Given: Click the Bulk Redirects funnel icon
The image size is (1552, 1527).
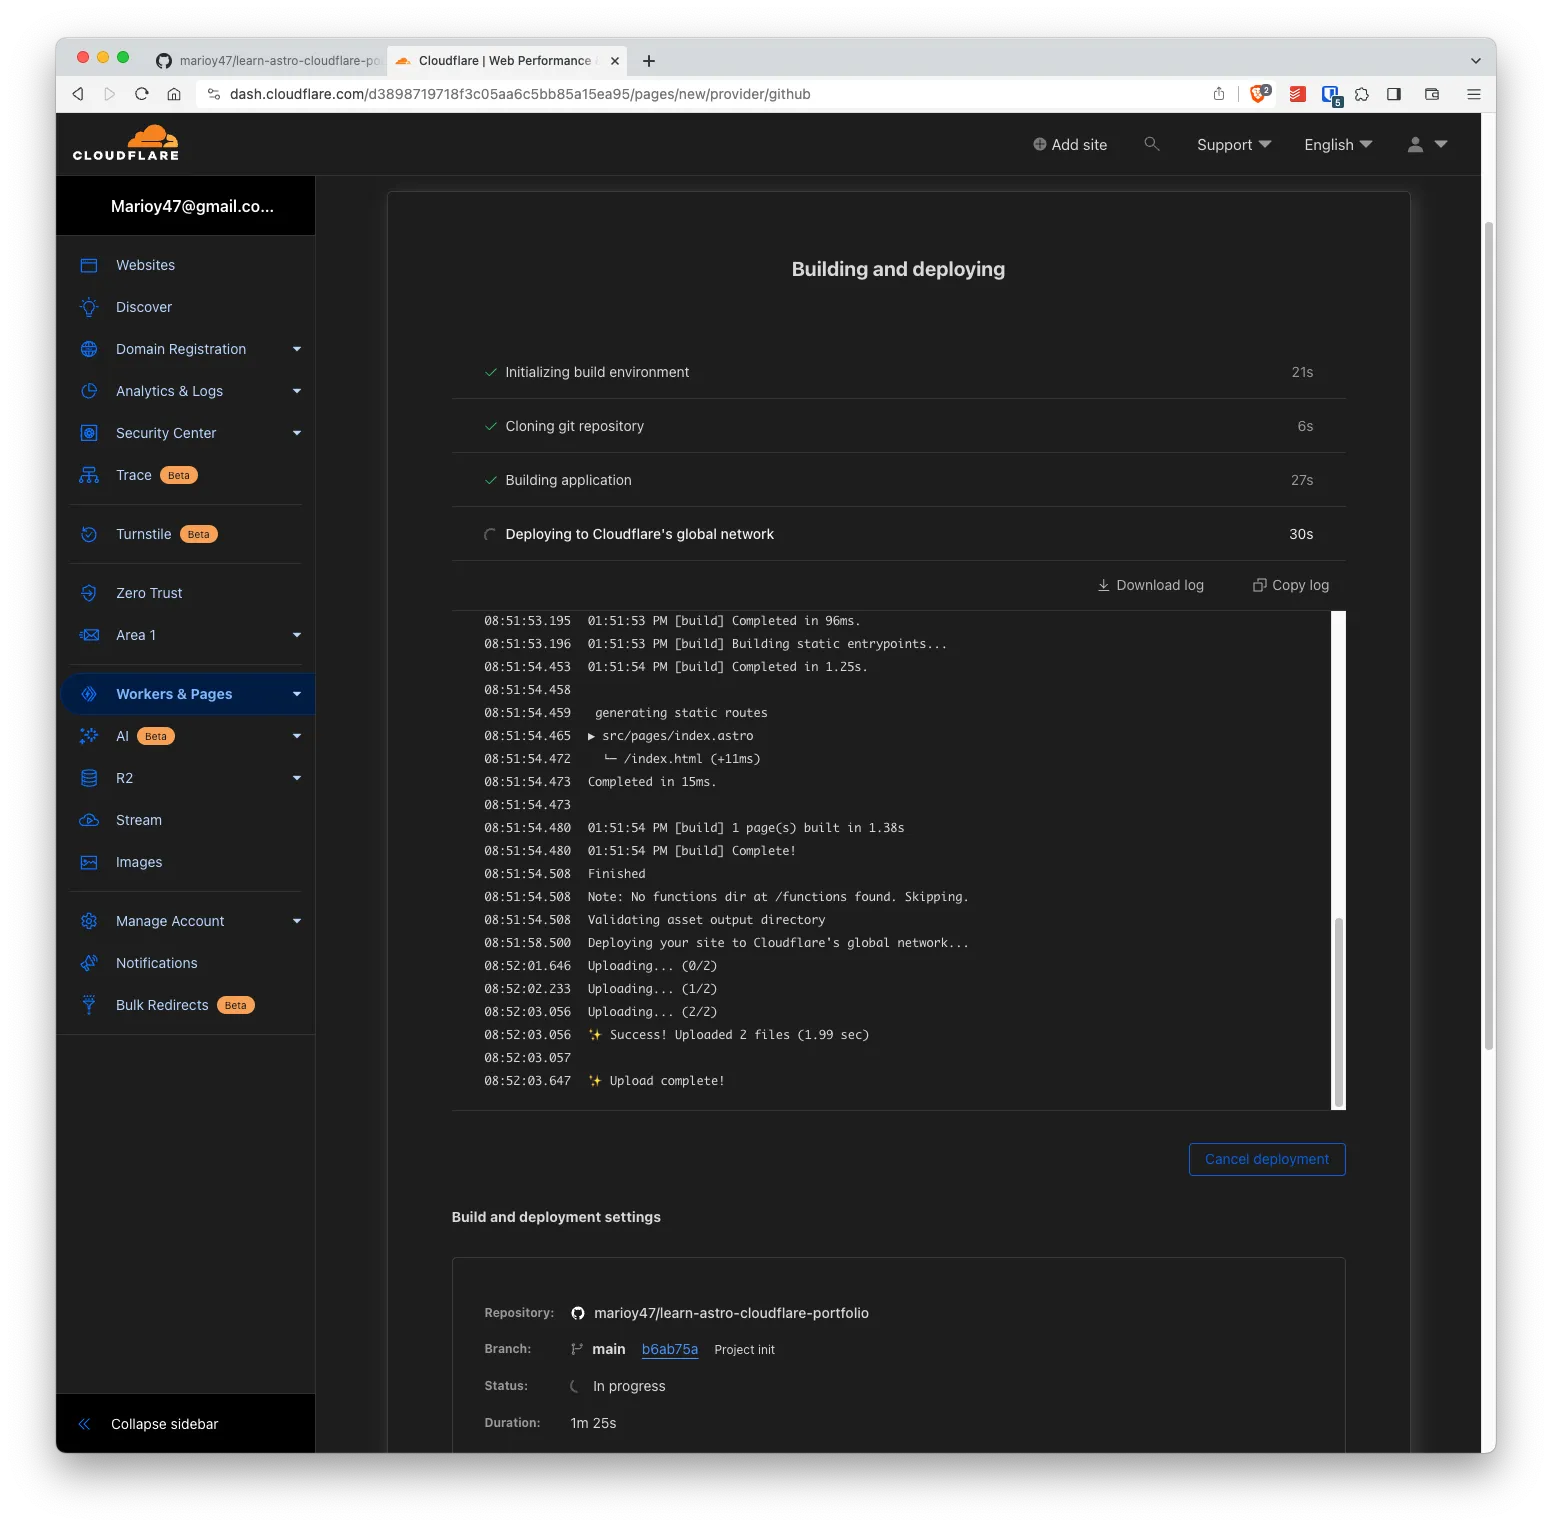Looking at the screenshot, I should click(x=89, y=1005).
